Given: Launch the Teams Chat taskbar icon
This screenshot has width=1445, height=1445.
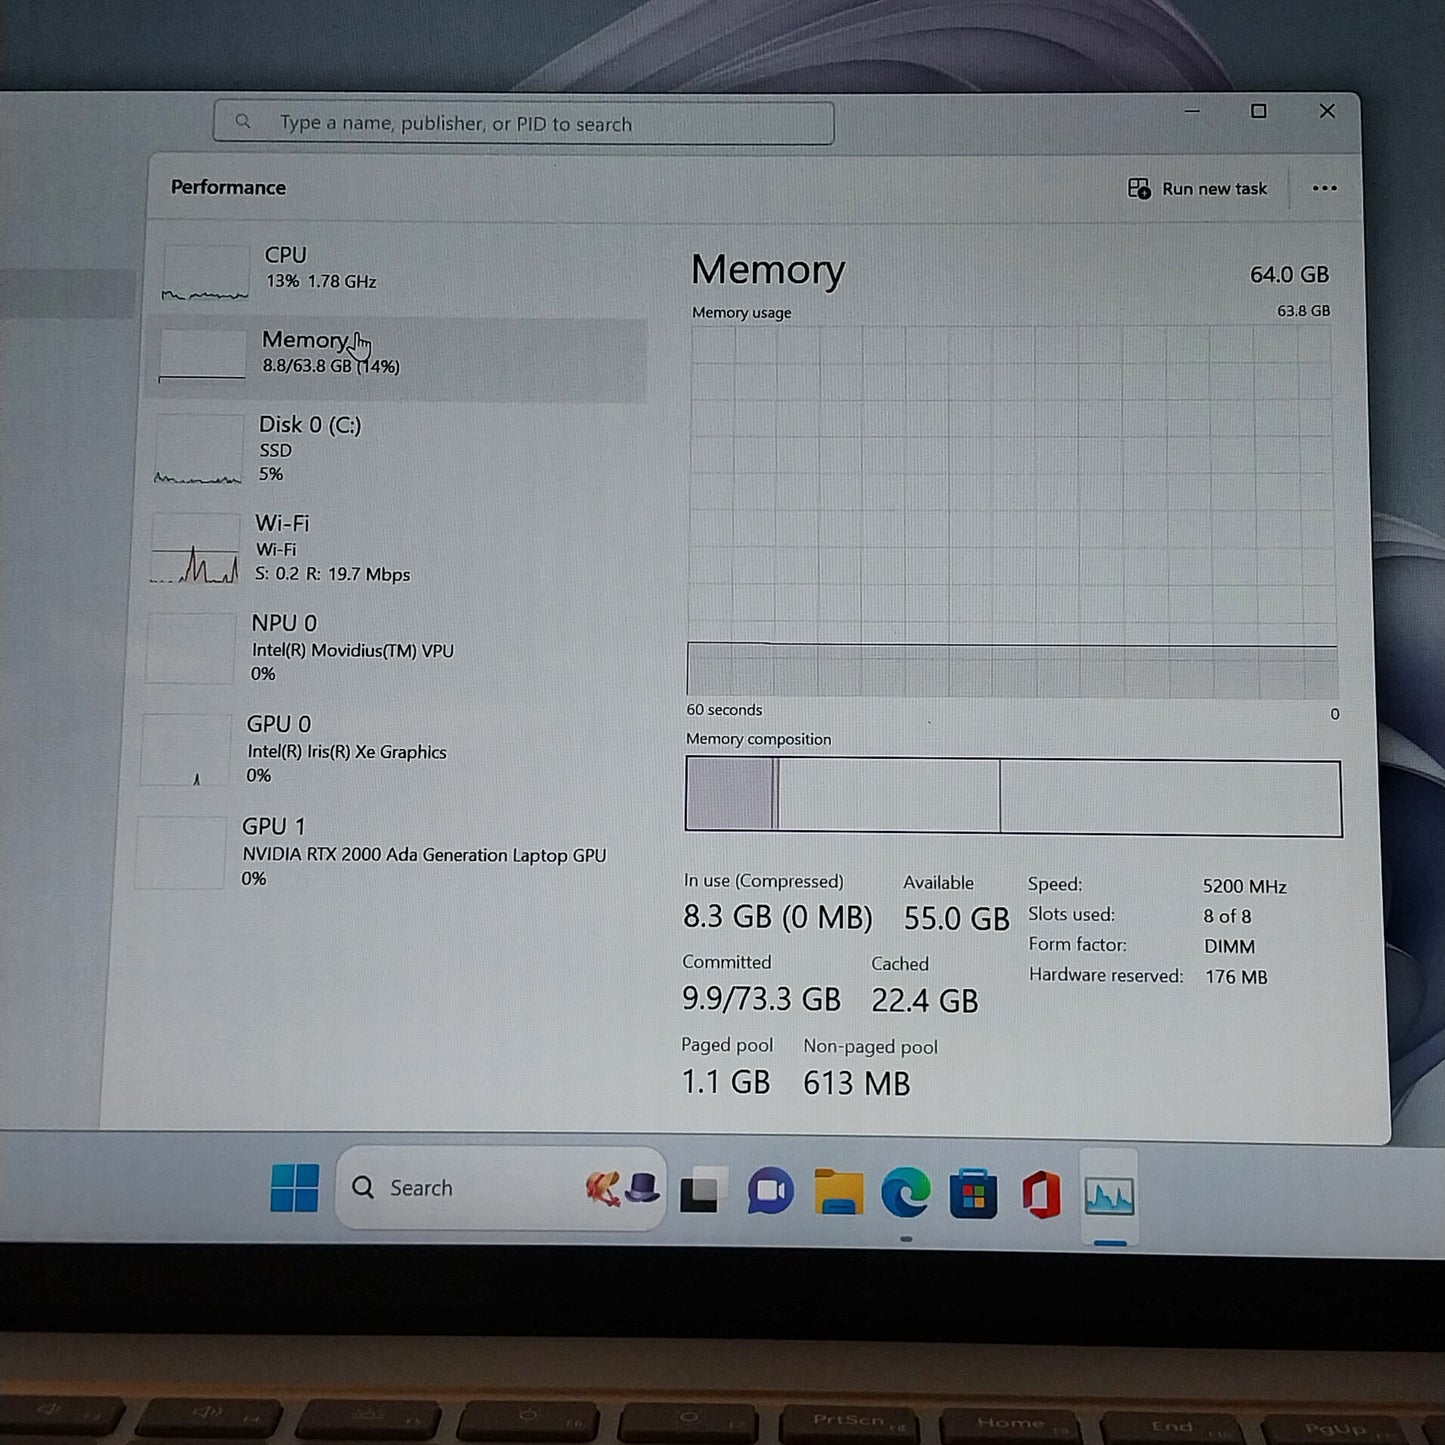Looking at the screenshot, I should [x=770, y=1191].
